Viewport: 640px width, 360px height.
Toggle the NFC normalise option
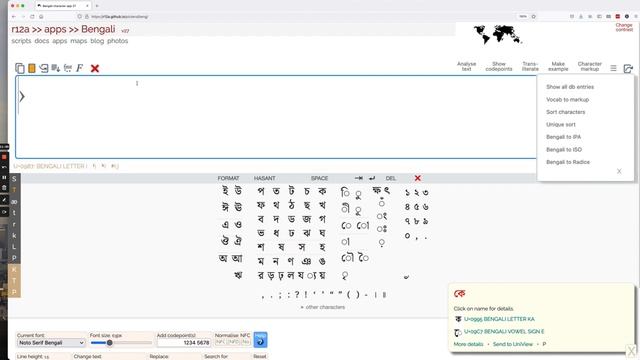(220, 342)
